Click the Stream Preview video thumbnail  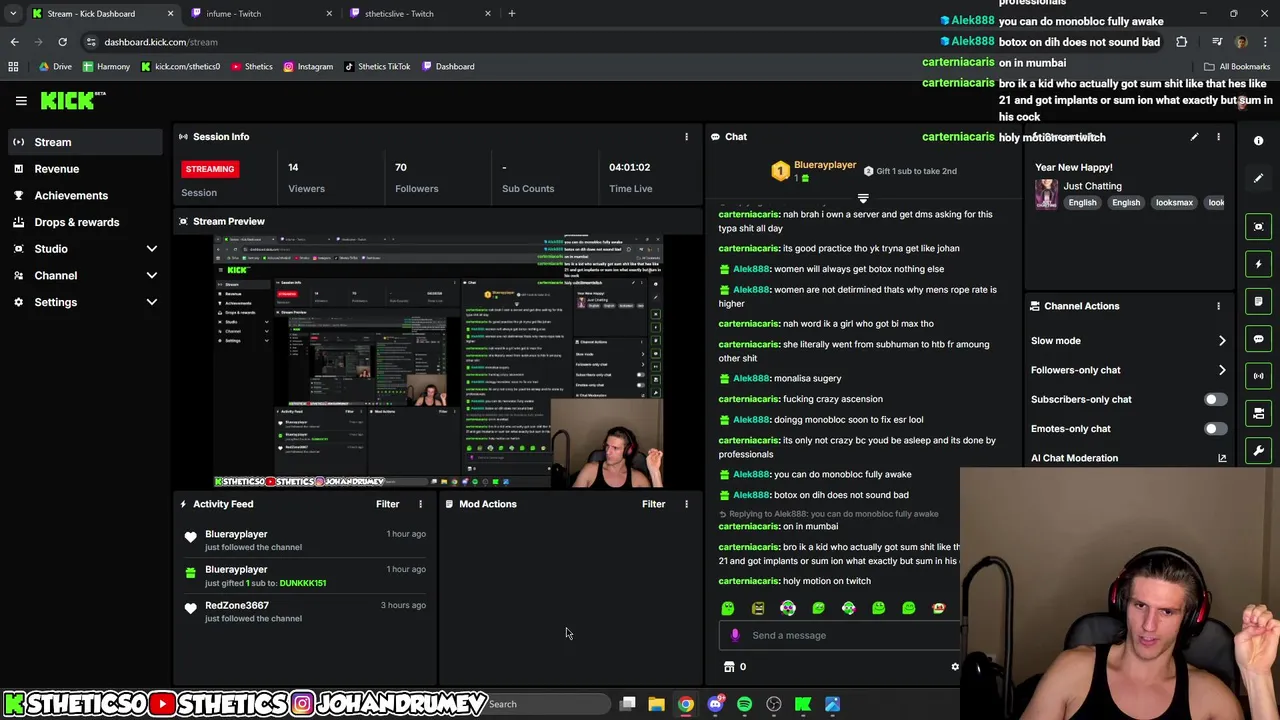[439, 362]
